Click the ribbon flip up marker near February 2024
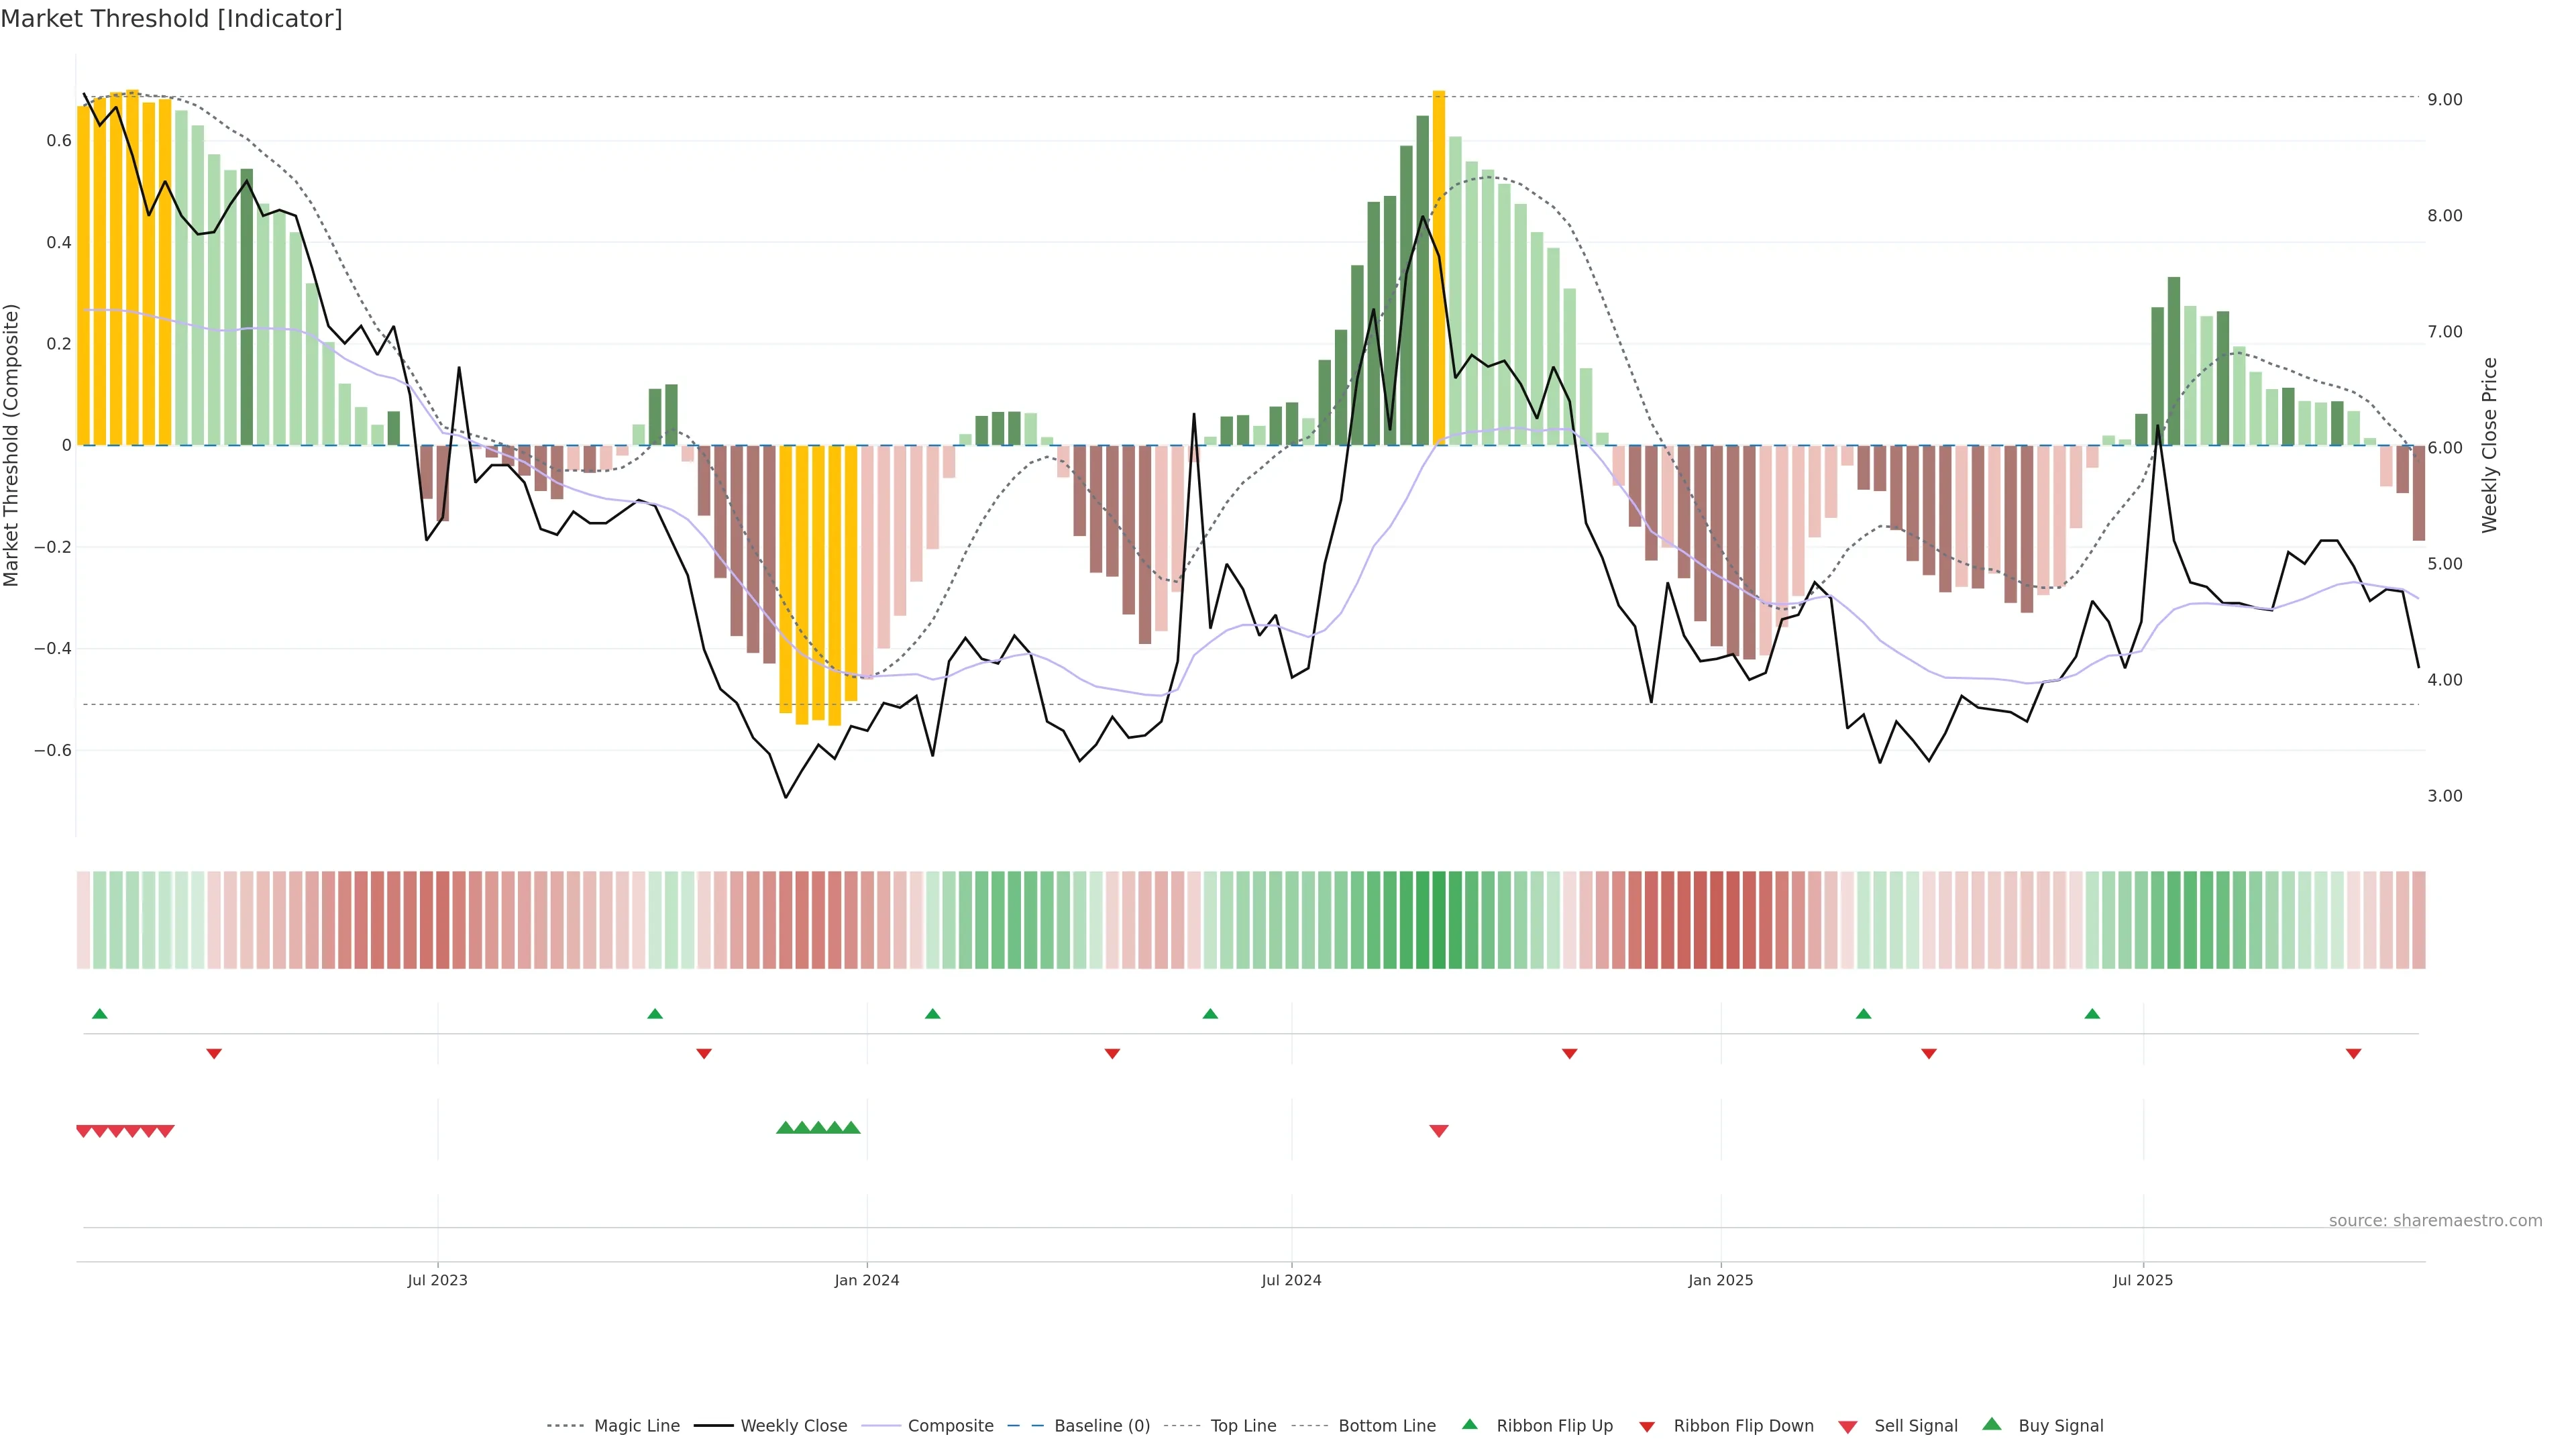Viewport: 2576px width, 1449px height. pos(933,1014)
